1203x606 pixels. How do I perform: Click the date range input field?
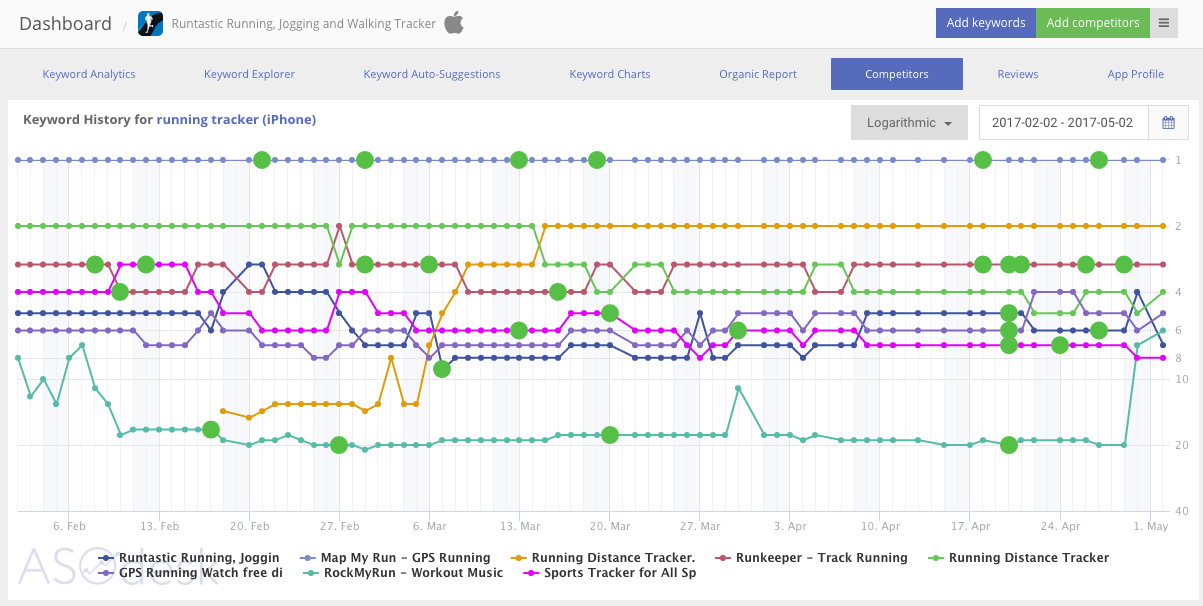1062,123
